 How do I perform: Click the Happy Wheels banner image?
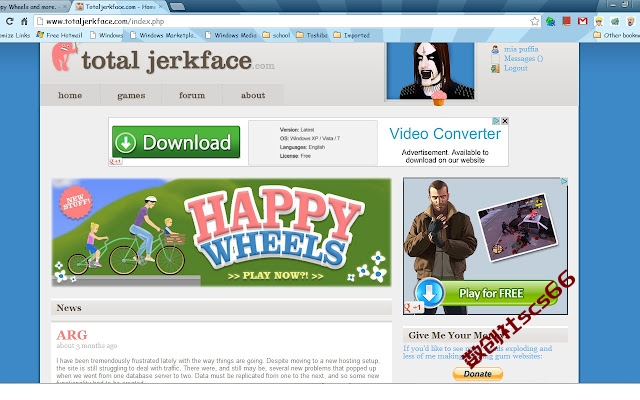221,232
